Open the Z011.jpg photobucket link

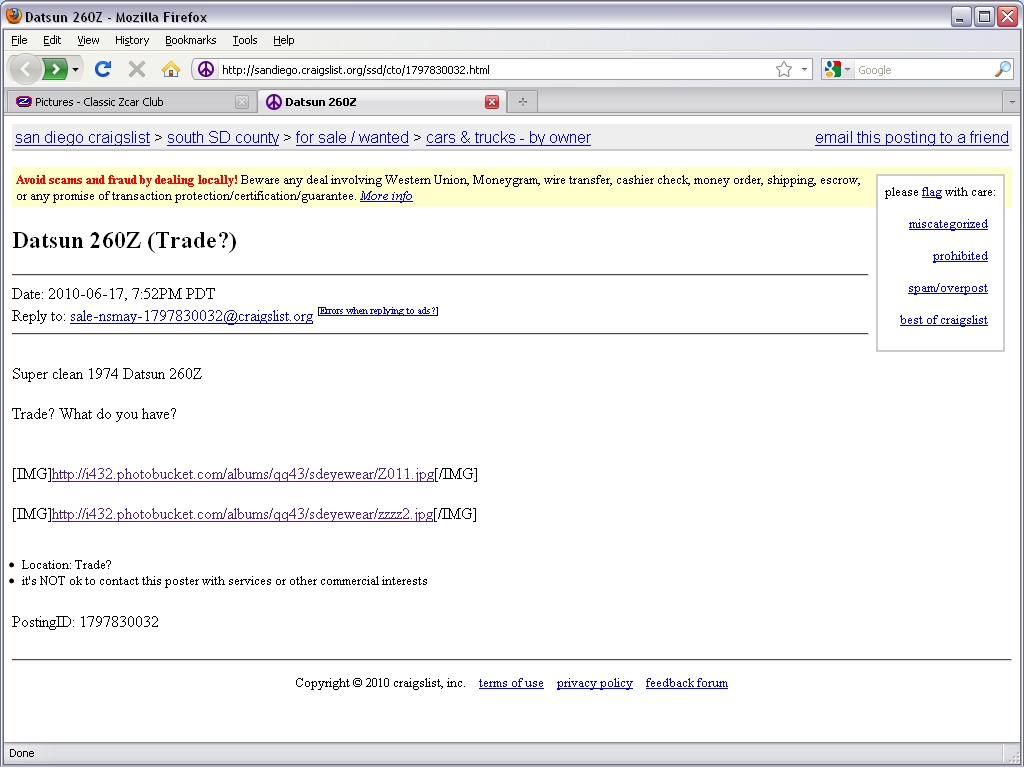[x=242, y=474]
